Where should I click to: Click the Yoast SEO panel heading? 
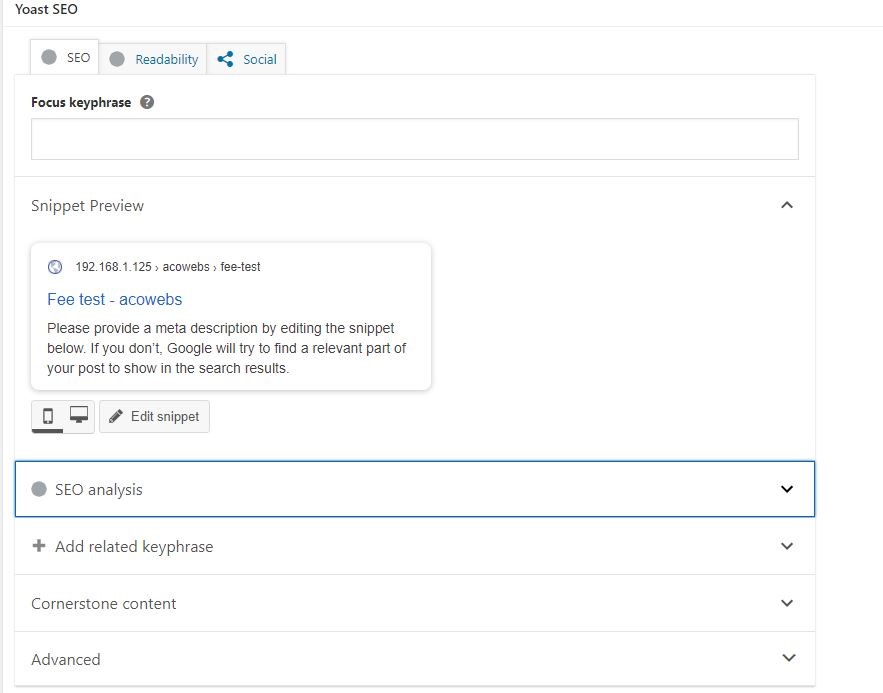coord(46,9)
